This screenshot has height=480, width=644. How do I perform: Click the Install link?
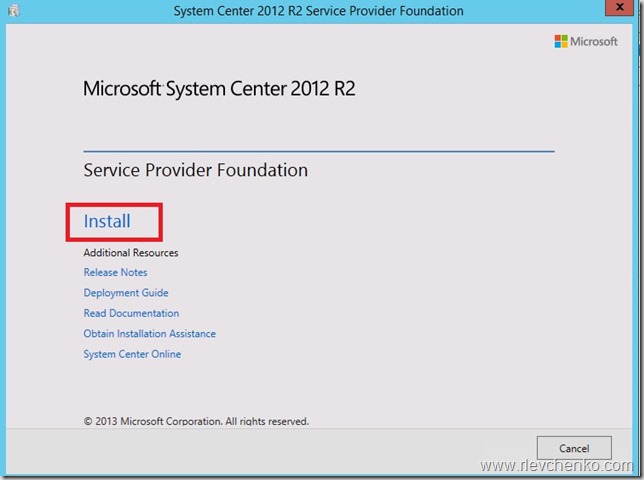tap(107, 221)
